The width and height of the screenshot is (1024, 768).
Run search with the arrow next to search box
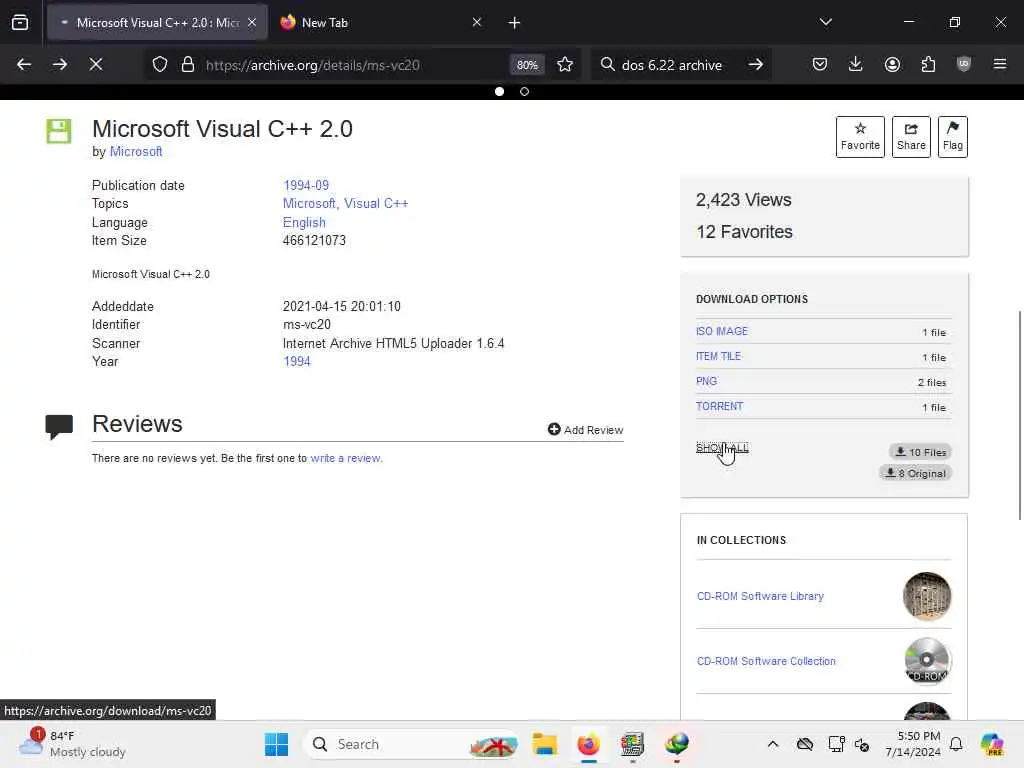[756, 64]
